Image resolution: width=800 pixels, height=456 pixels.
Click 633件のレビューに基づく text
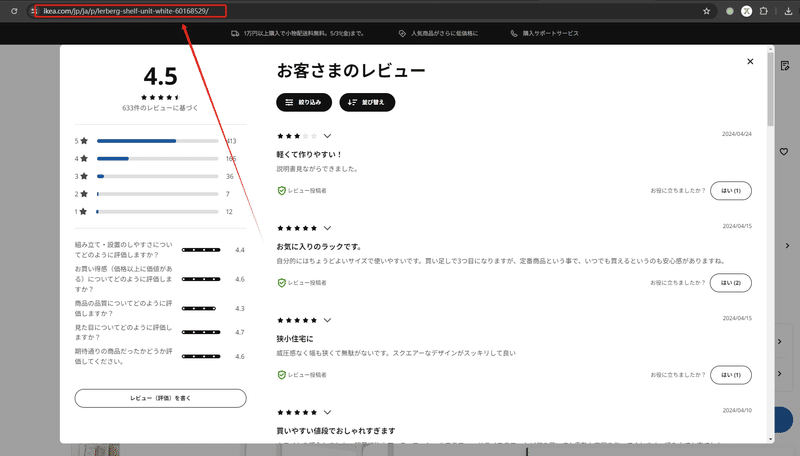[160, 108]
